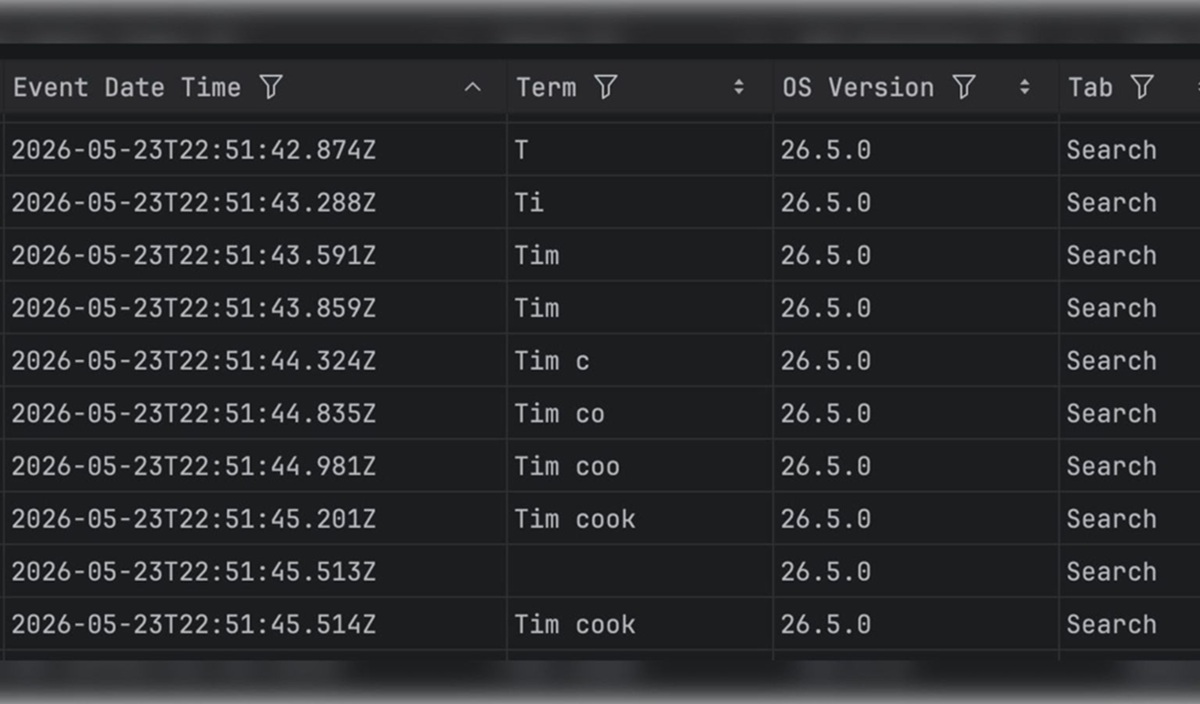Select OS version 26.5.0 in 45.514Z row

pyautogui.click(x=826, y=625)
